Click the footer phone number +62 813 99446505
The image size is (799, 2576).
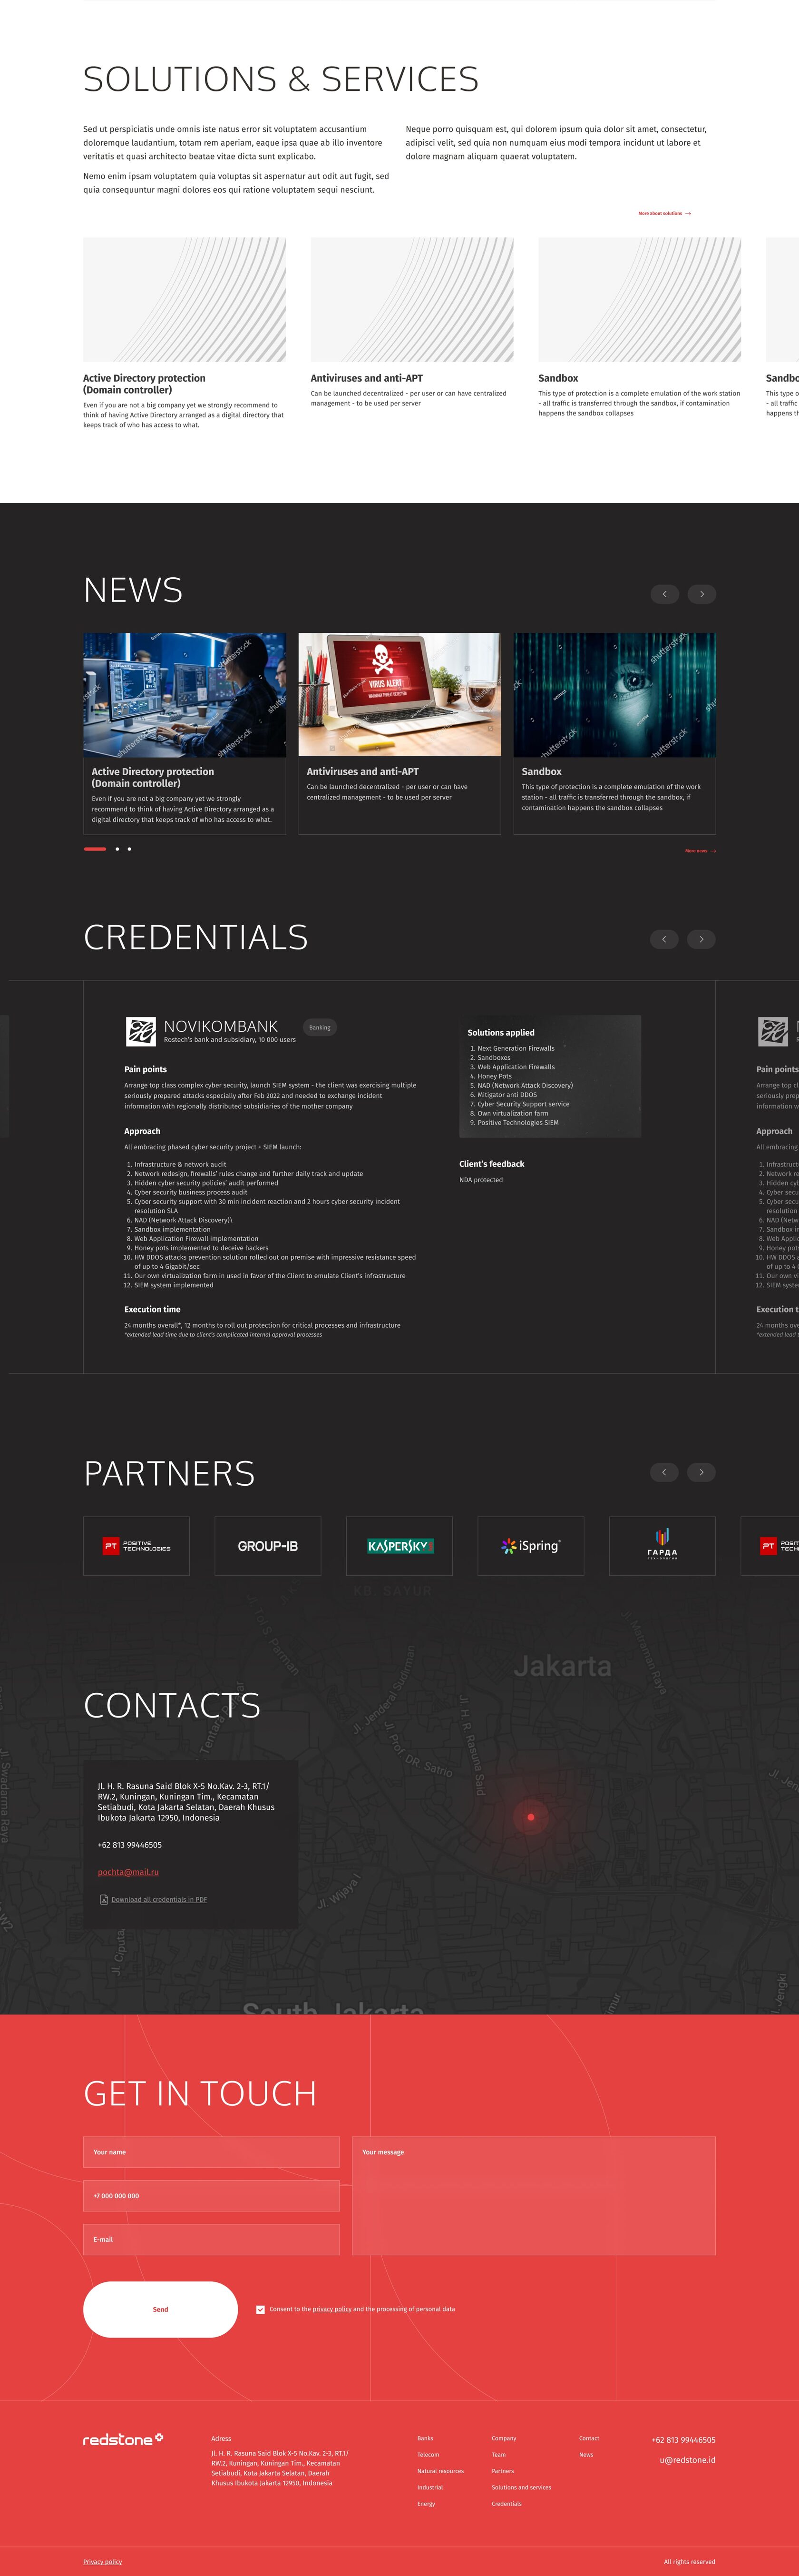click(684, 2440)
